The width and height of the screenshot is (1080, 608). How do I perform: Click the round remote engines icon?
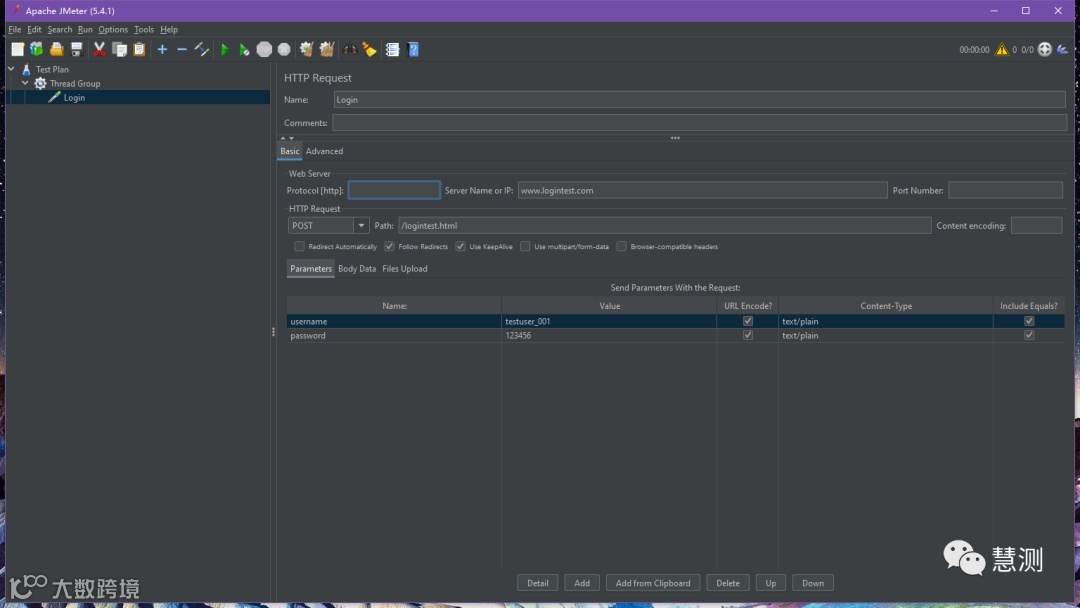click(x=1045, y=49)
